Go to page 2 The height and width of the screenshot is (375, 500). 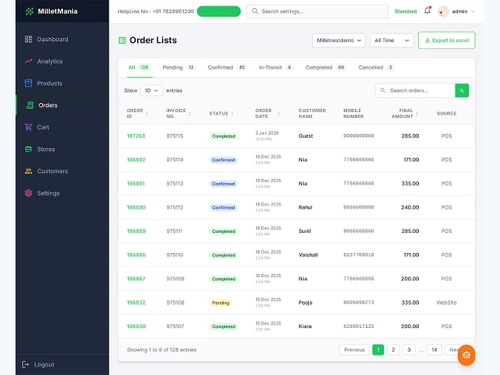(x=393, y=350)
